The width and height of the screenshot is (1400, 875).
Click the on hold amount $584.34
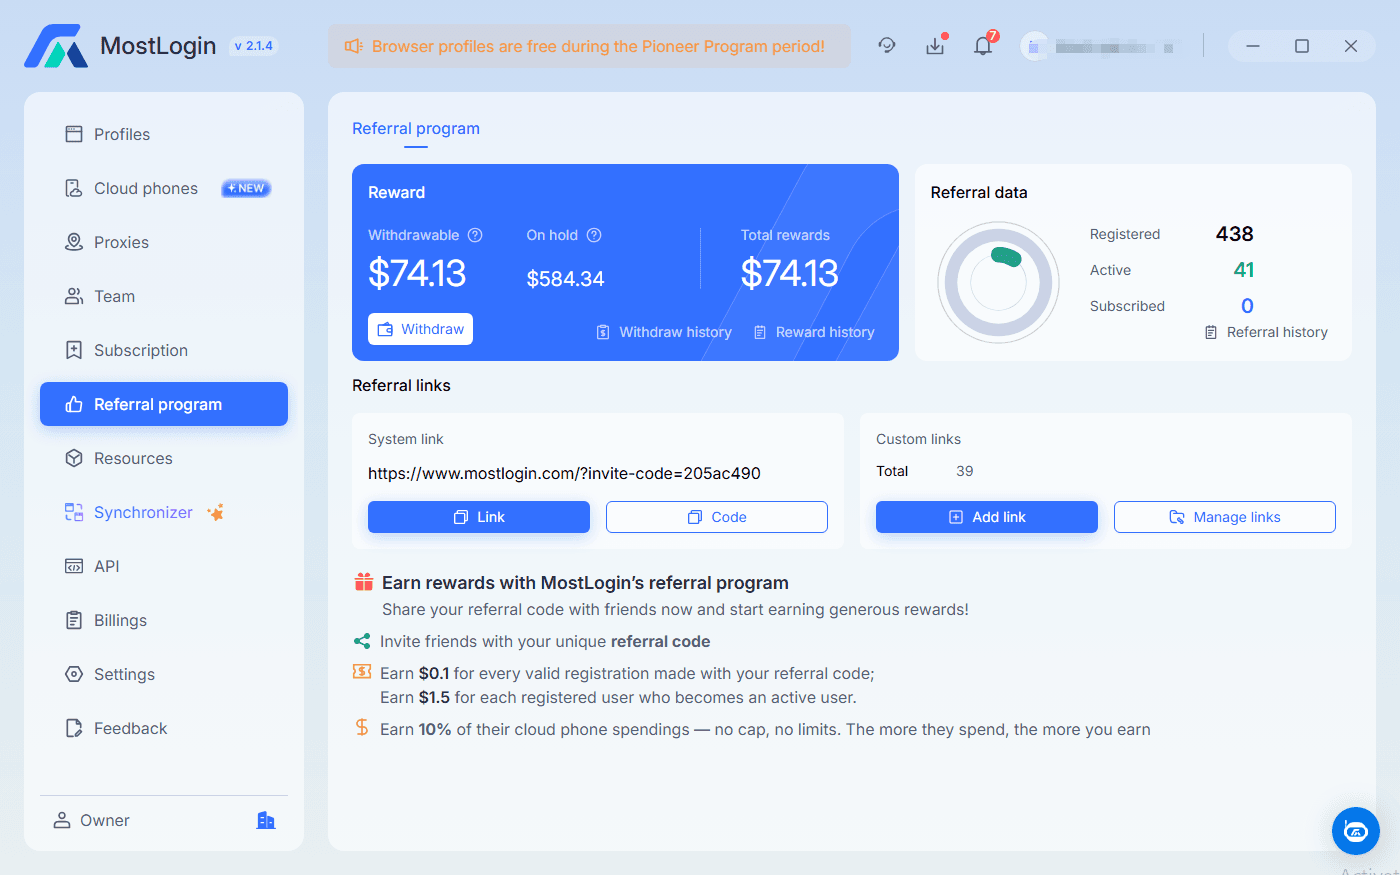point(566,279)
